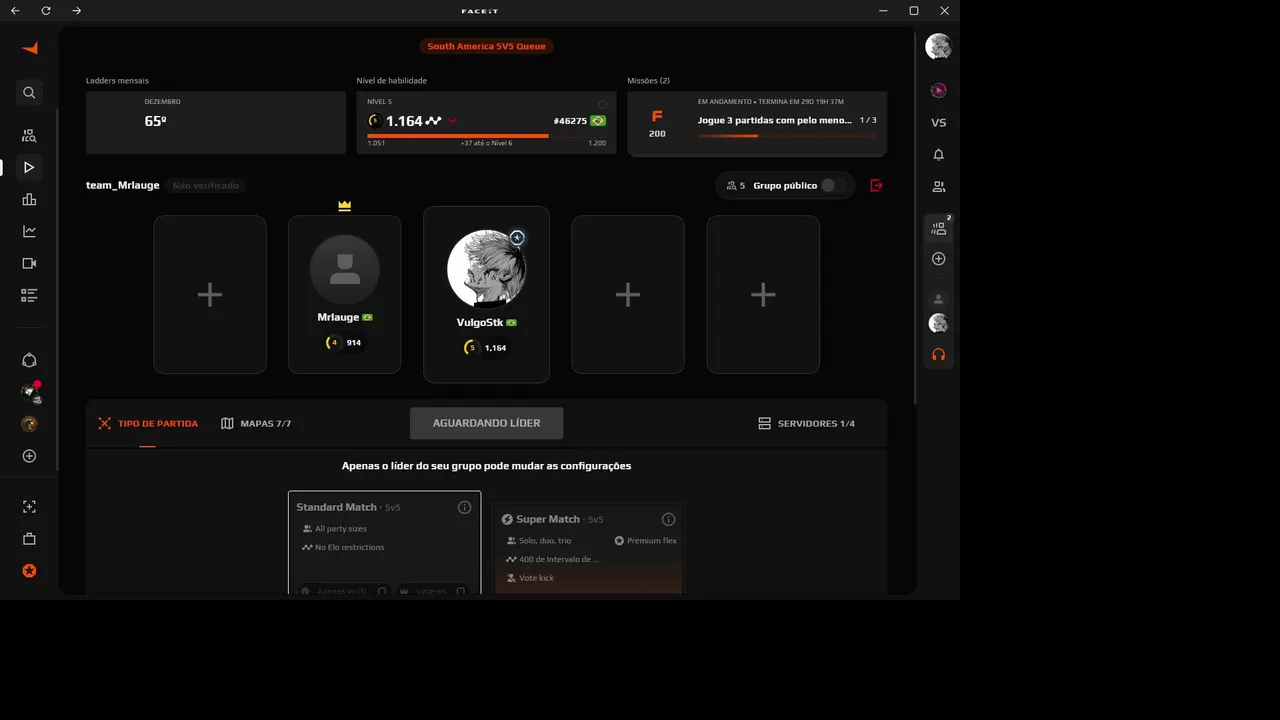Open Mrlauge player card

tap(345, 294)
